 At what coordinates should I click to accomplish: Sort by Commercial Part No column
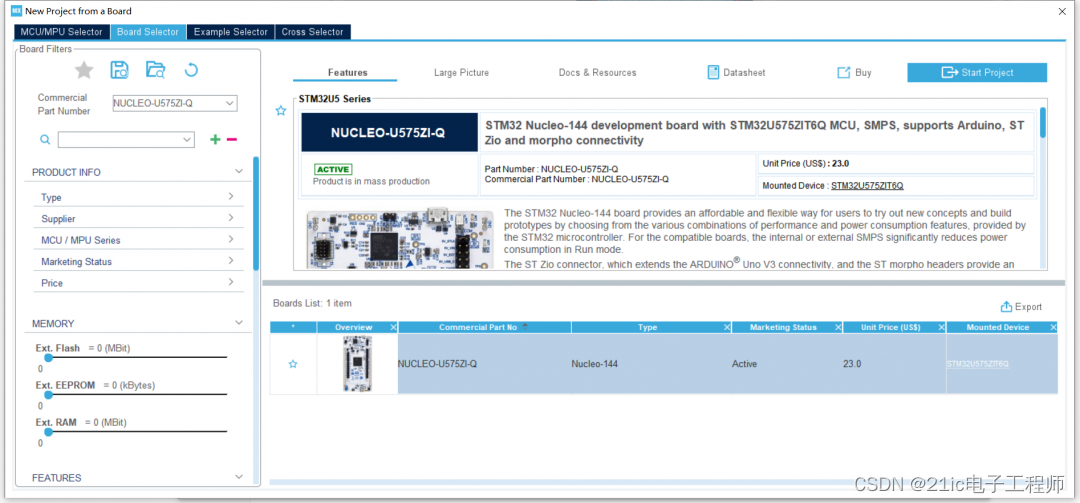coord(485,327)
